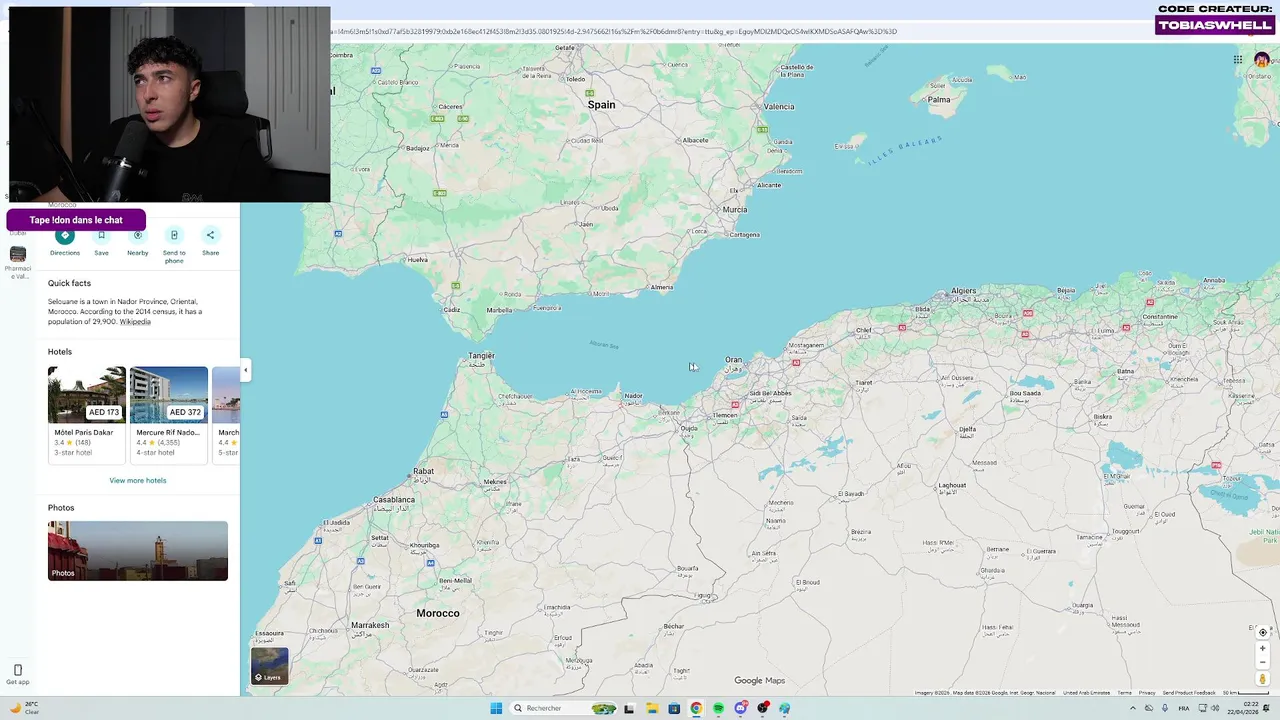Image resolution: width=1280 pixels, height=720 pixels.
Task: Click the weather widget showing 26°C
Action: point(26,708)
